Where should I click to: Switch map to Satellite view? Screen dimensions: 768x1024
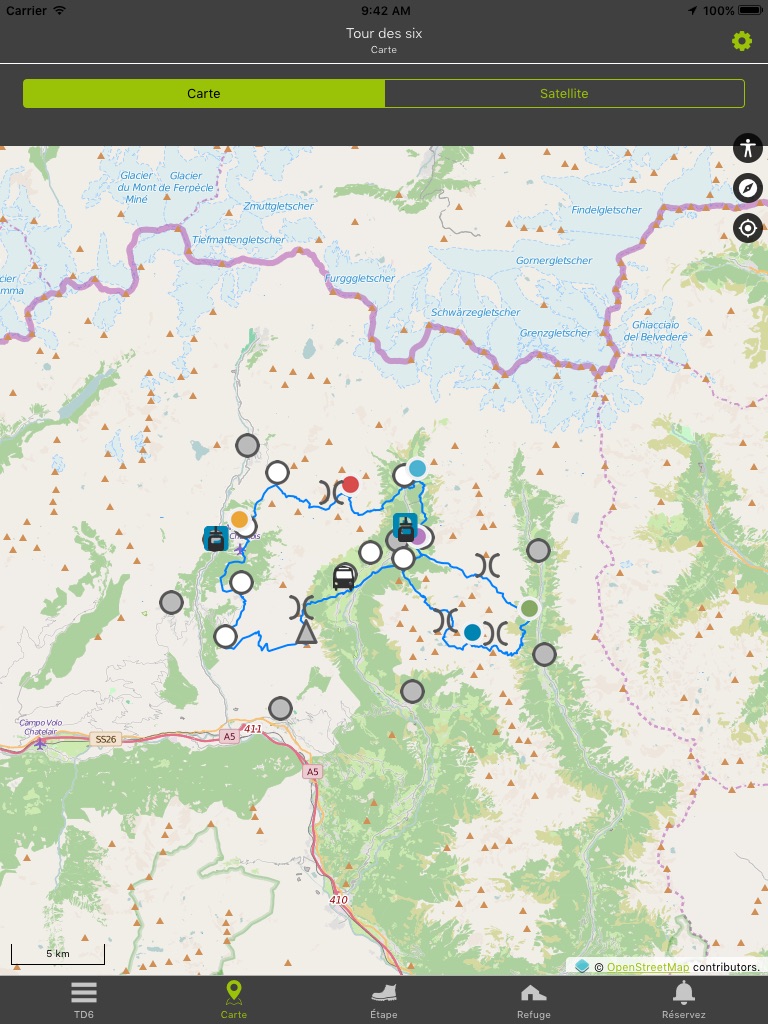pos(564,93)
